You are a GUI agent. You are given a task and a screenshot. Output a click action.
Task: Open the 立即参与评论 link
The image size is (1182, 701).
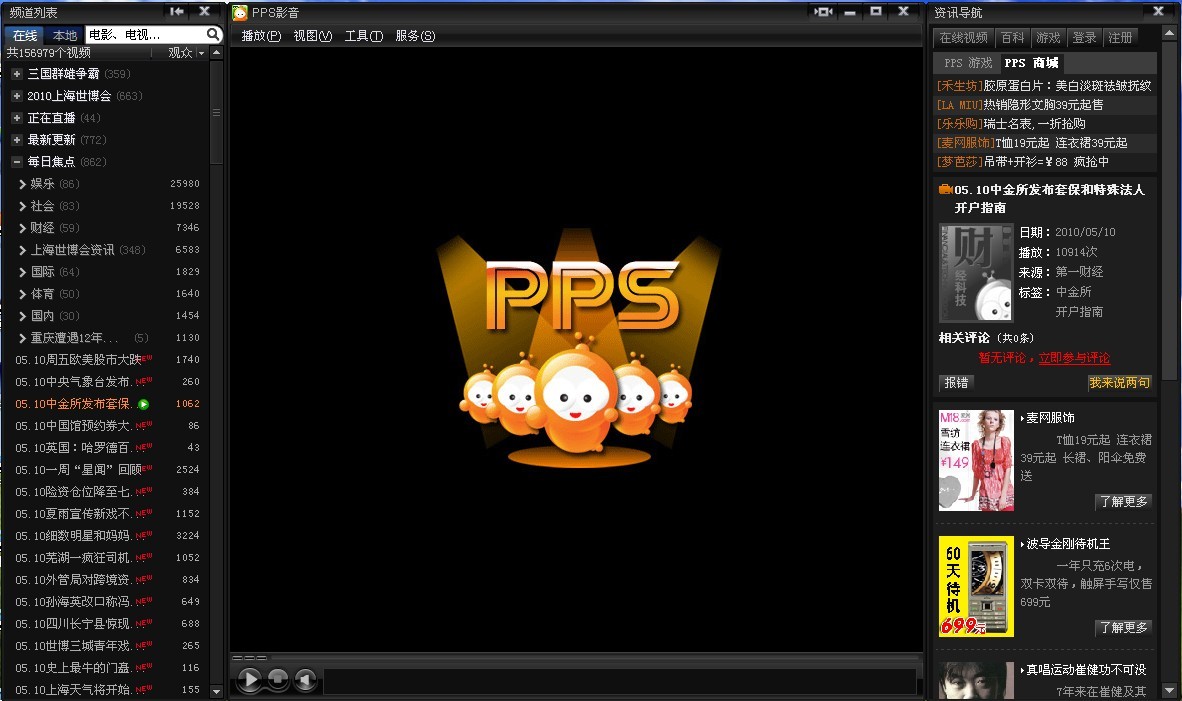coord(1074,358)
